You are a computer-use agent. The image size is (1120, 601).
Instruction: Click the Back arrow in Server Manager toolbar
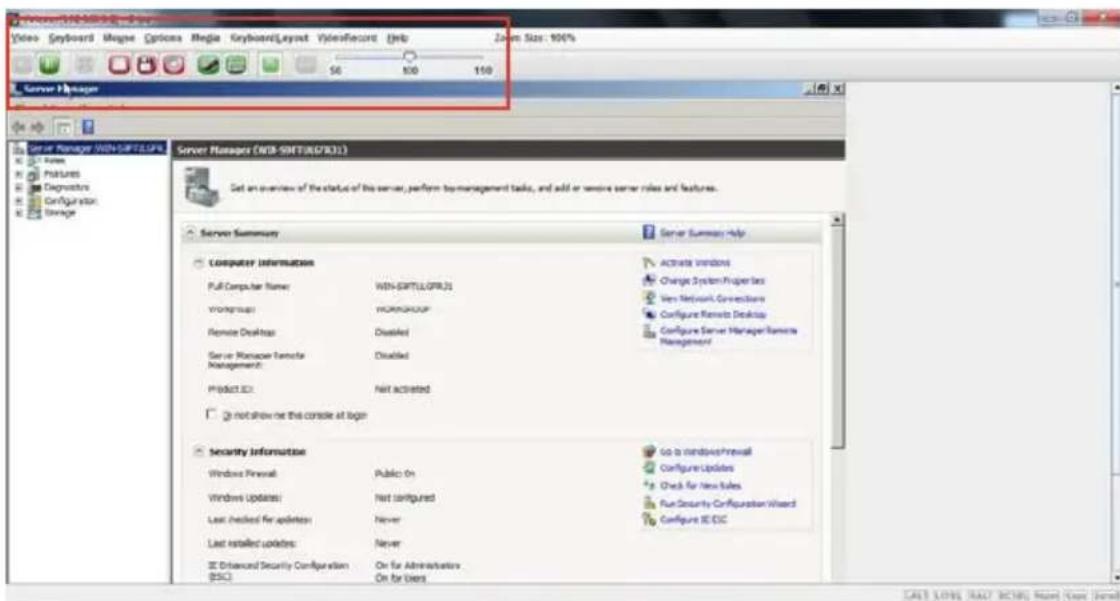point(19,127)
